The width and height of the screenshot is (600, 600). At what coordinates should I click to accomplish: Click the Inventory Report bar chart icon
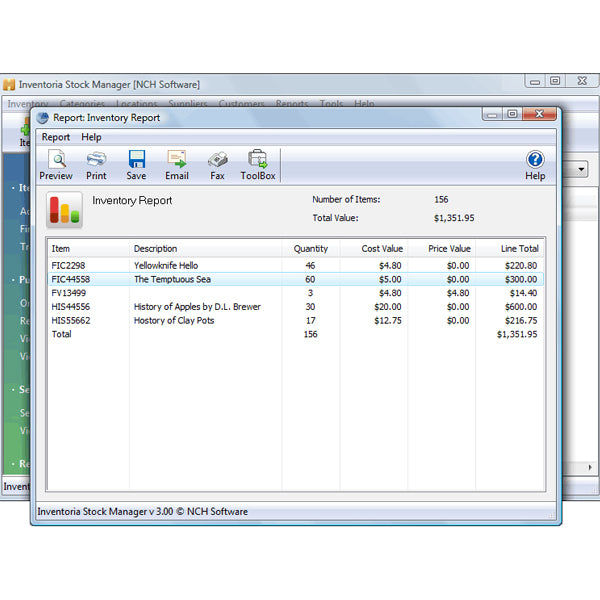[x=64, y=210]
